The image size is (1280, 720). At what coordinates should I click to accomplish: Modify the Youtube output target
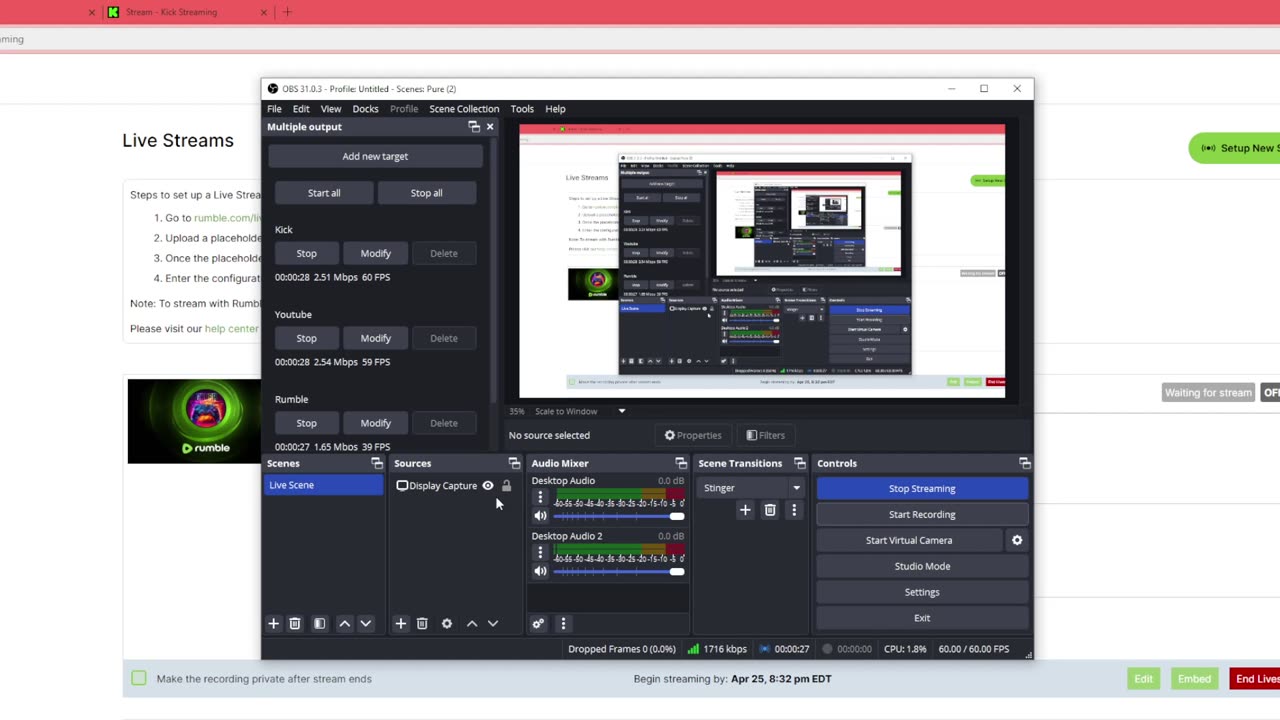pyautogui.click(x=375, y=338)
